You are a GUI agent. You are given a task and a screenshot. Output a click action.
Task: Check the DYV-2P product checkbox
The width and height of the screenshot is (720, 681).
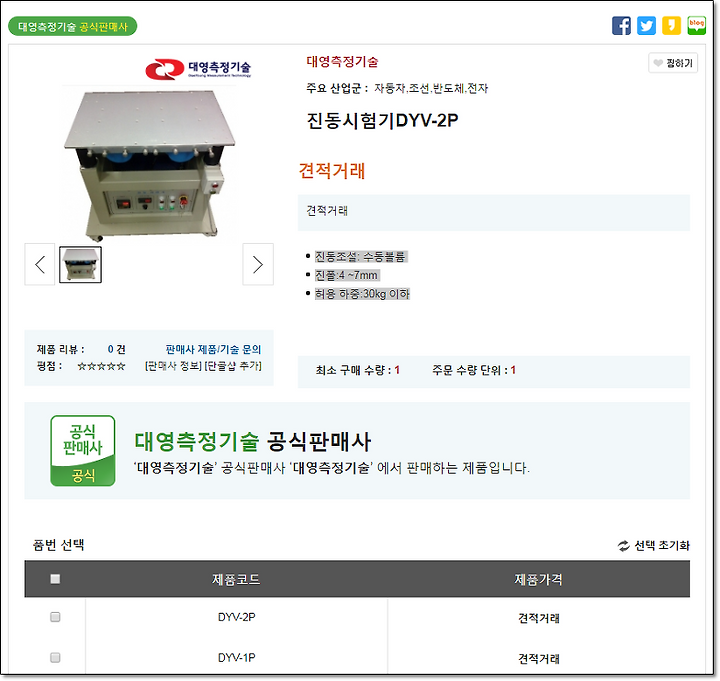tap(55, 617)
